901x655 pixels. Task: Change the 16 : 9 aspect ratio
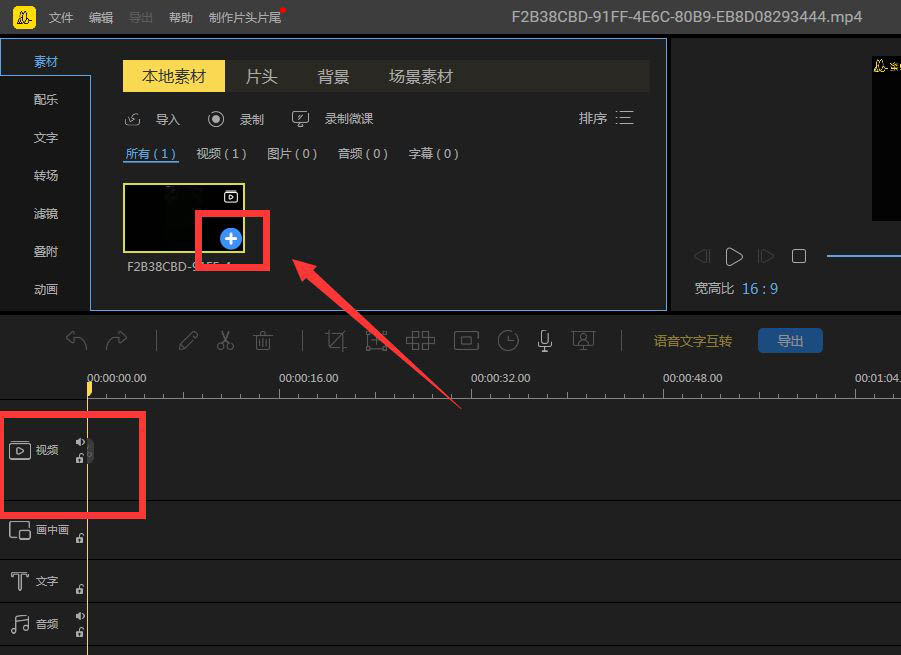[760, 288]
